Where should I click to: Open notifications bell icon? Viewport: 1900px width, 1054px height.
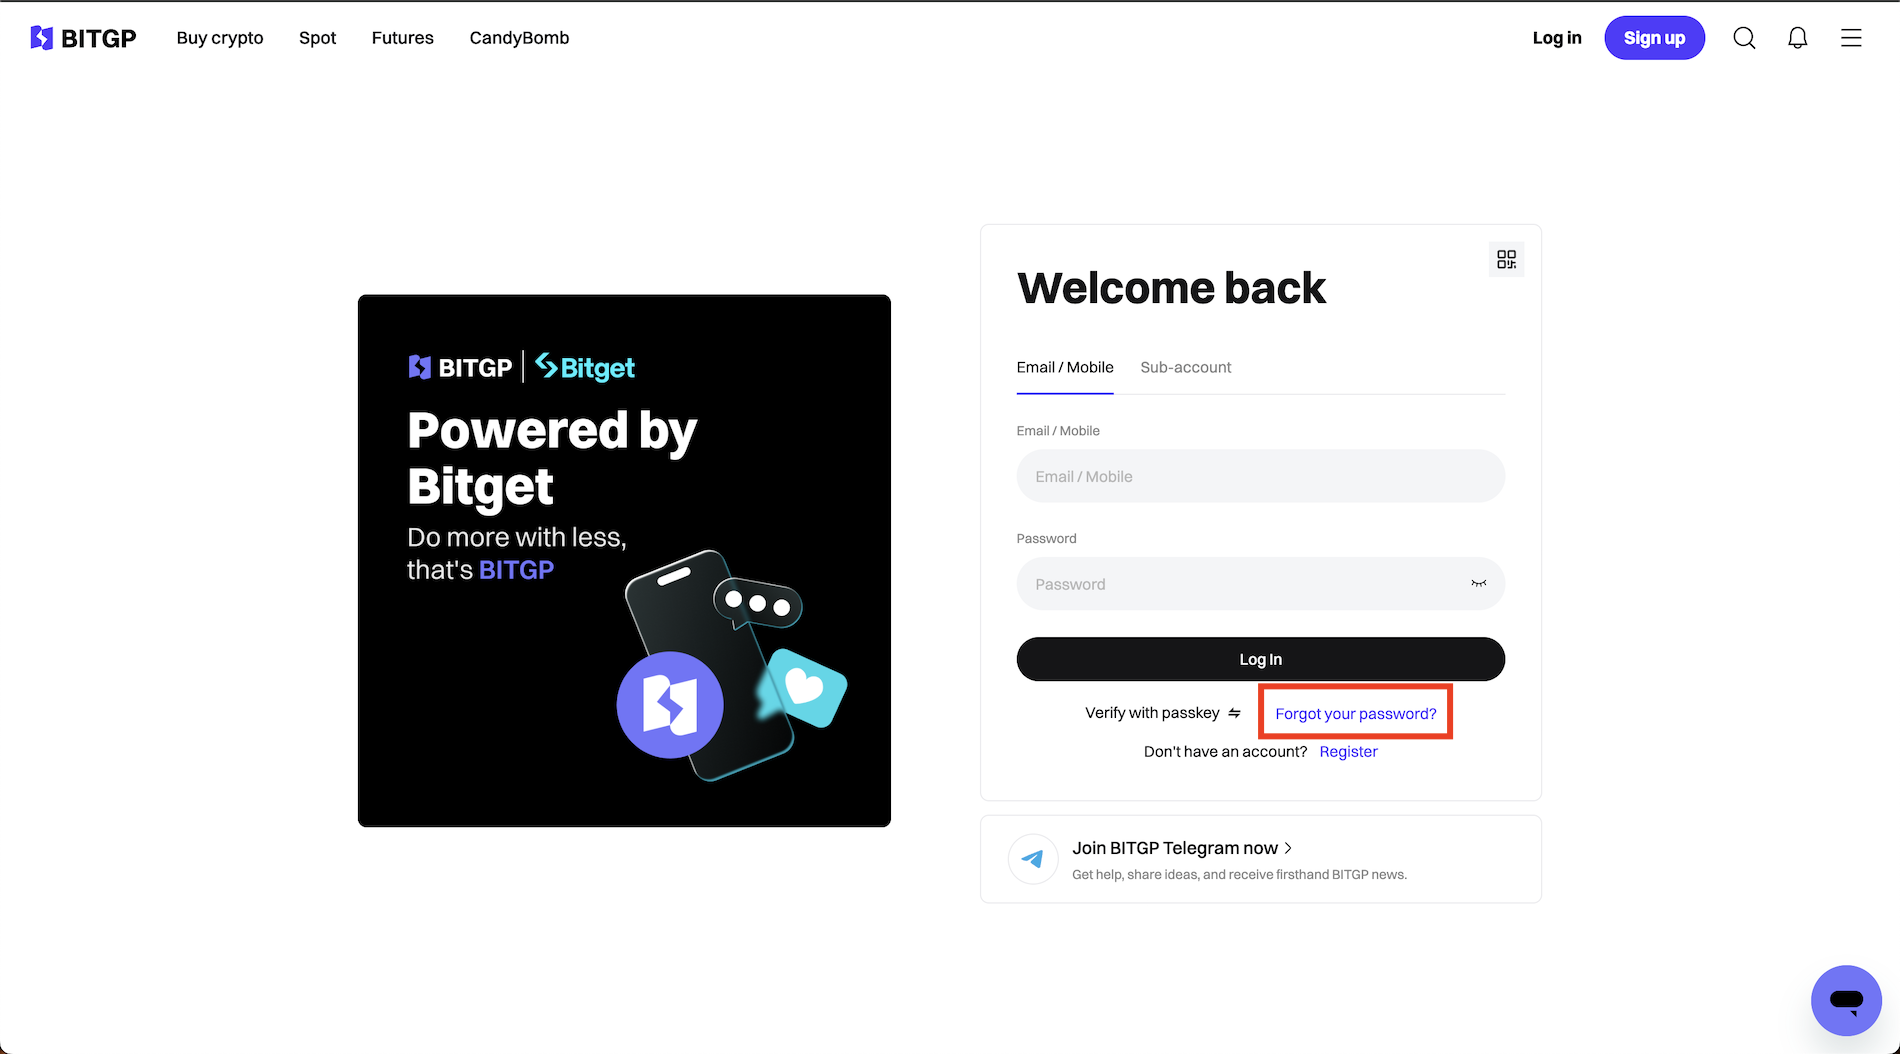pos(1797,38)
